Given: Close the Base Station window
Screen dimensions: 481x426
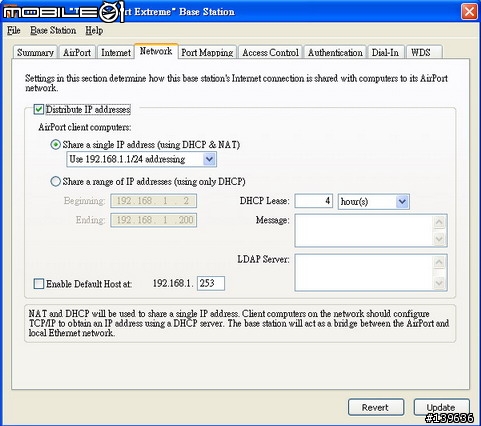Looking at the screenshot, I should (469, 12).
